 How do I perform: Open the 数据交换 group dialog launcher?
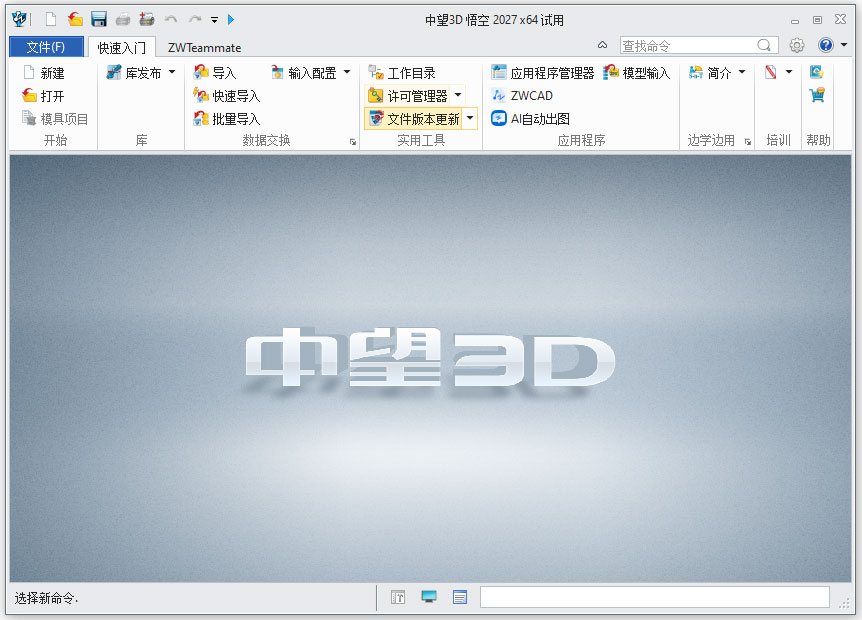pos(353,142)
